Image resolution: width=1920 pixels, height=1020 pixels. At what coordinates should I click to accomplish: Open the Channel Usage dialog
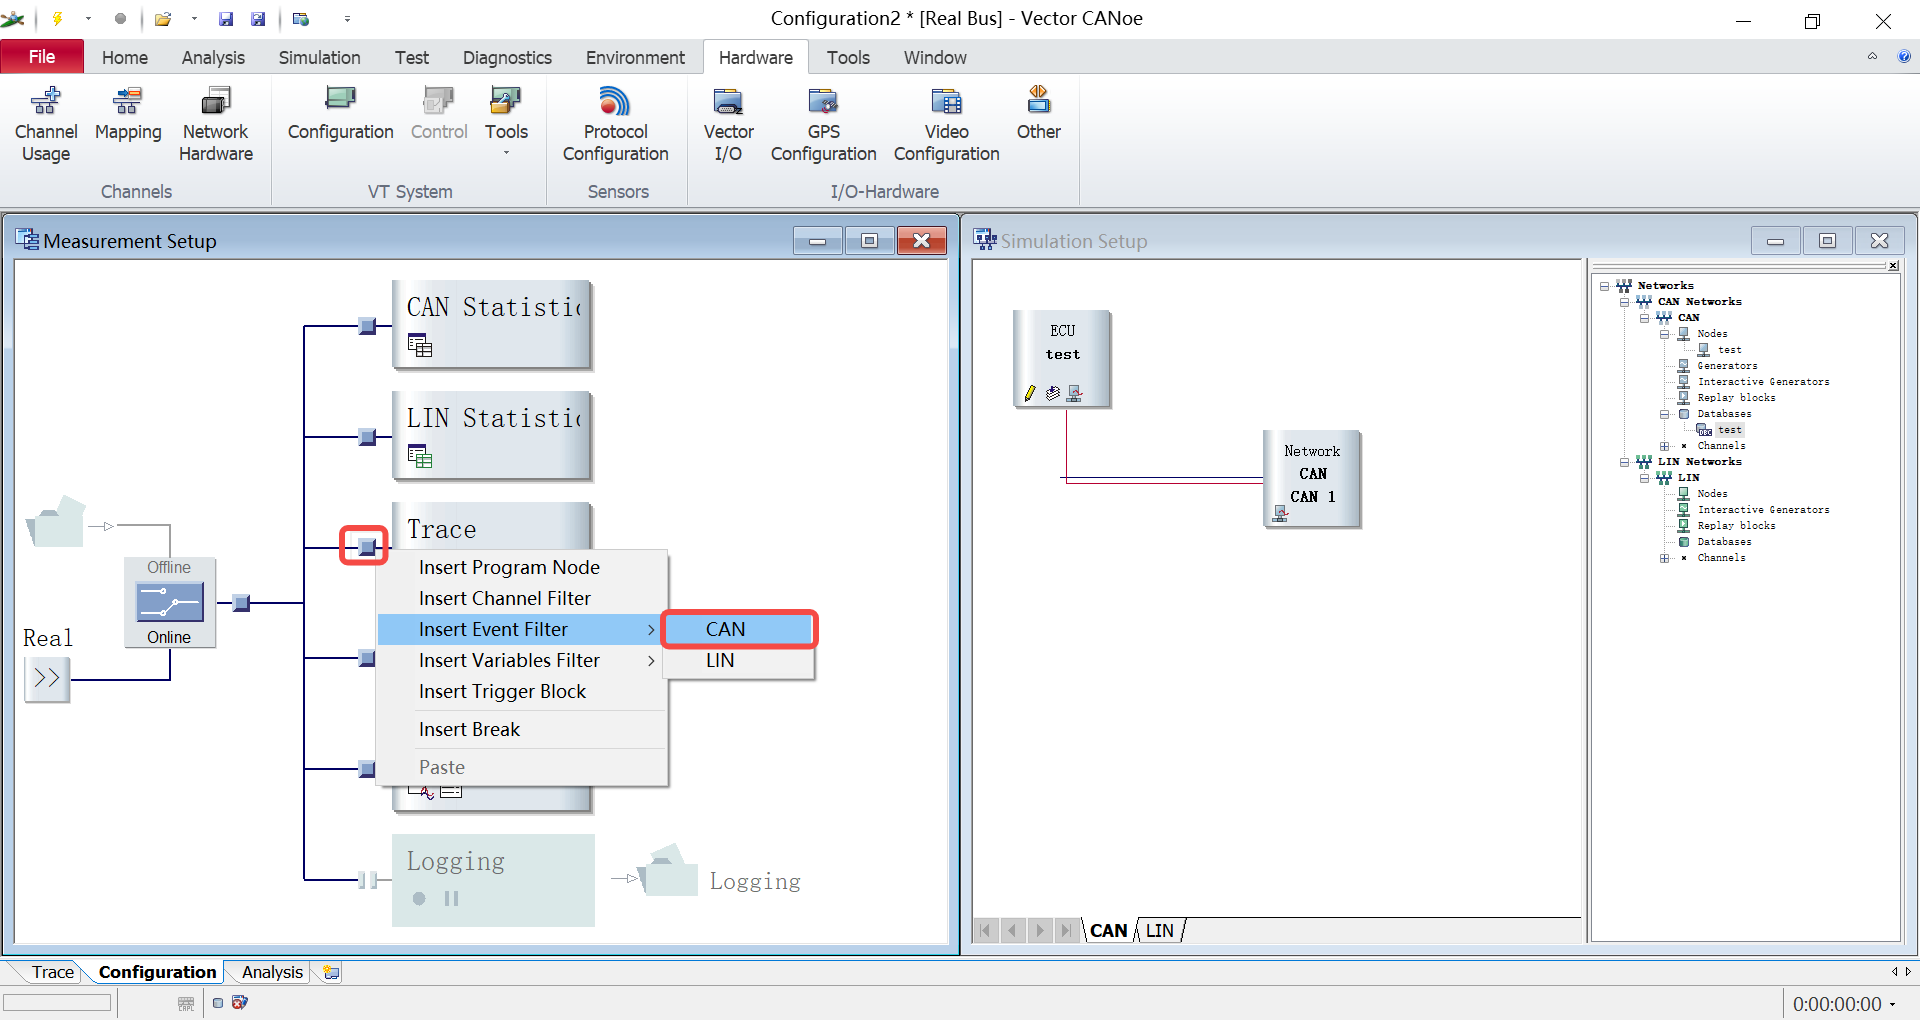click(46, 125)
